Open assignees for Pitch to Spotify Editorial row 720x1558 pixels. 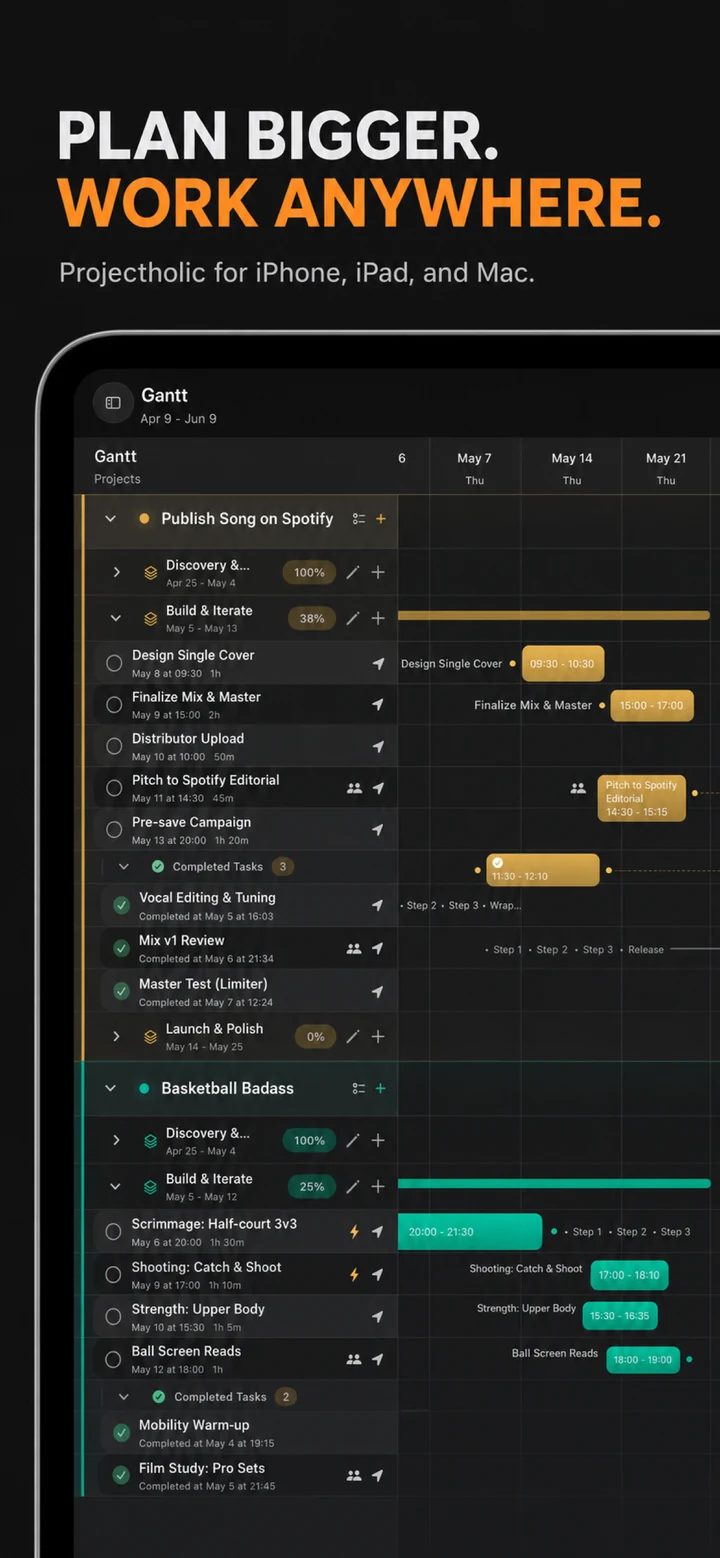(354, 788)
